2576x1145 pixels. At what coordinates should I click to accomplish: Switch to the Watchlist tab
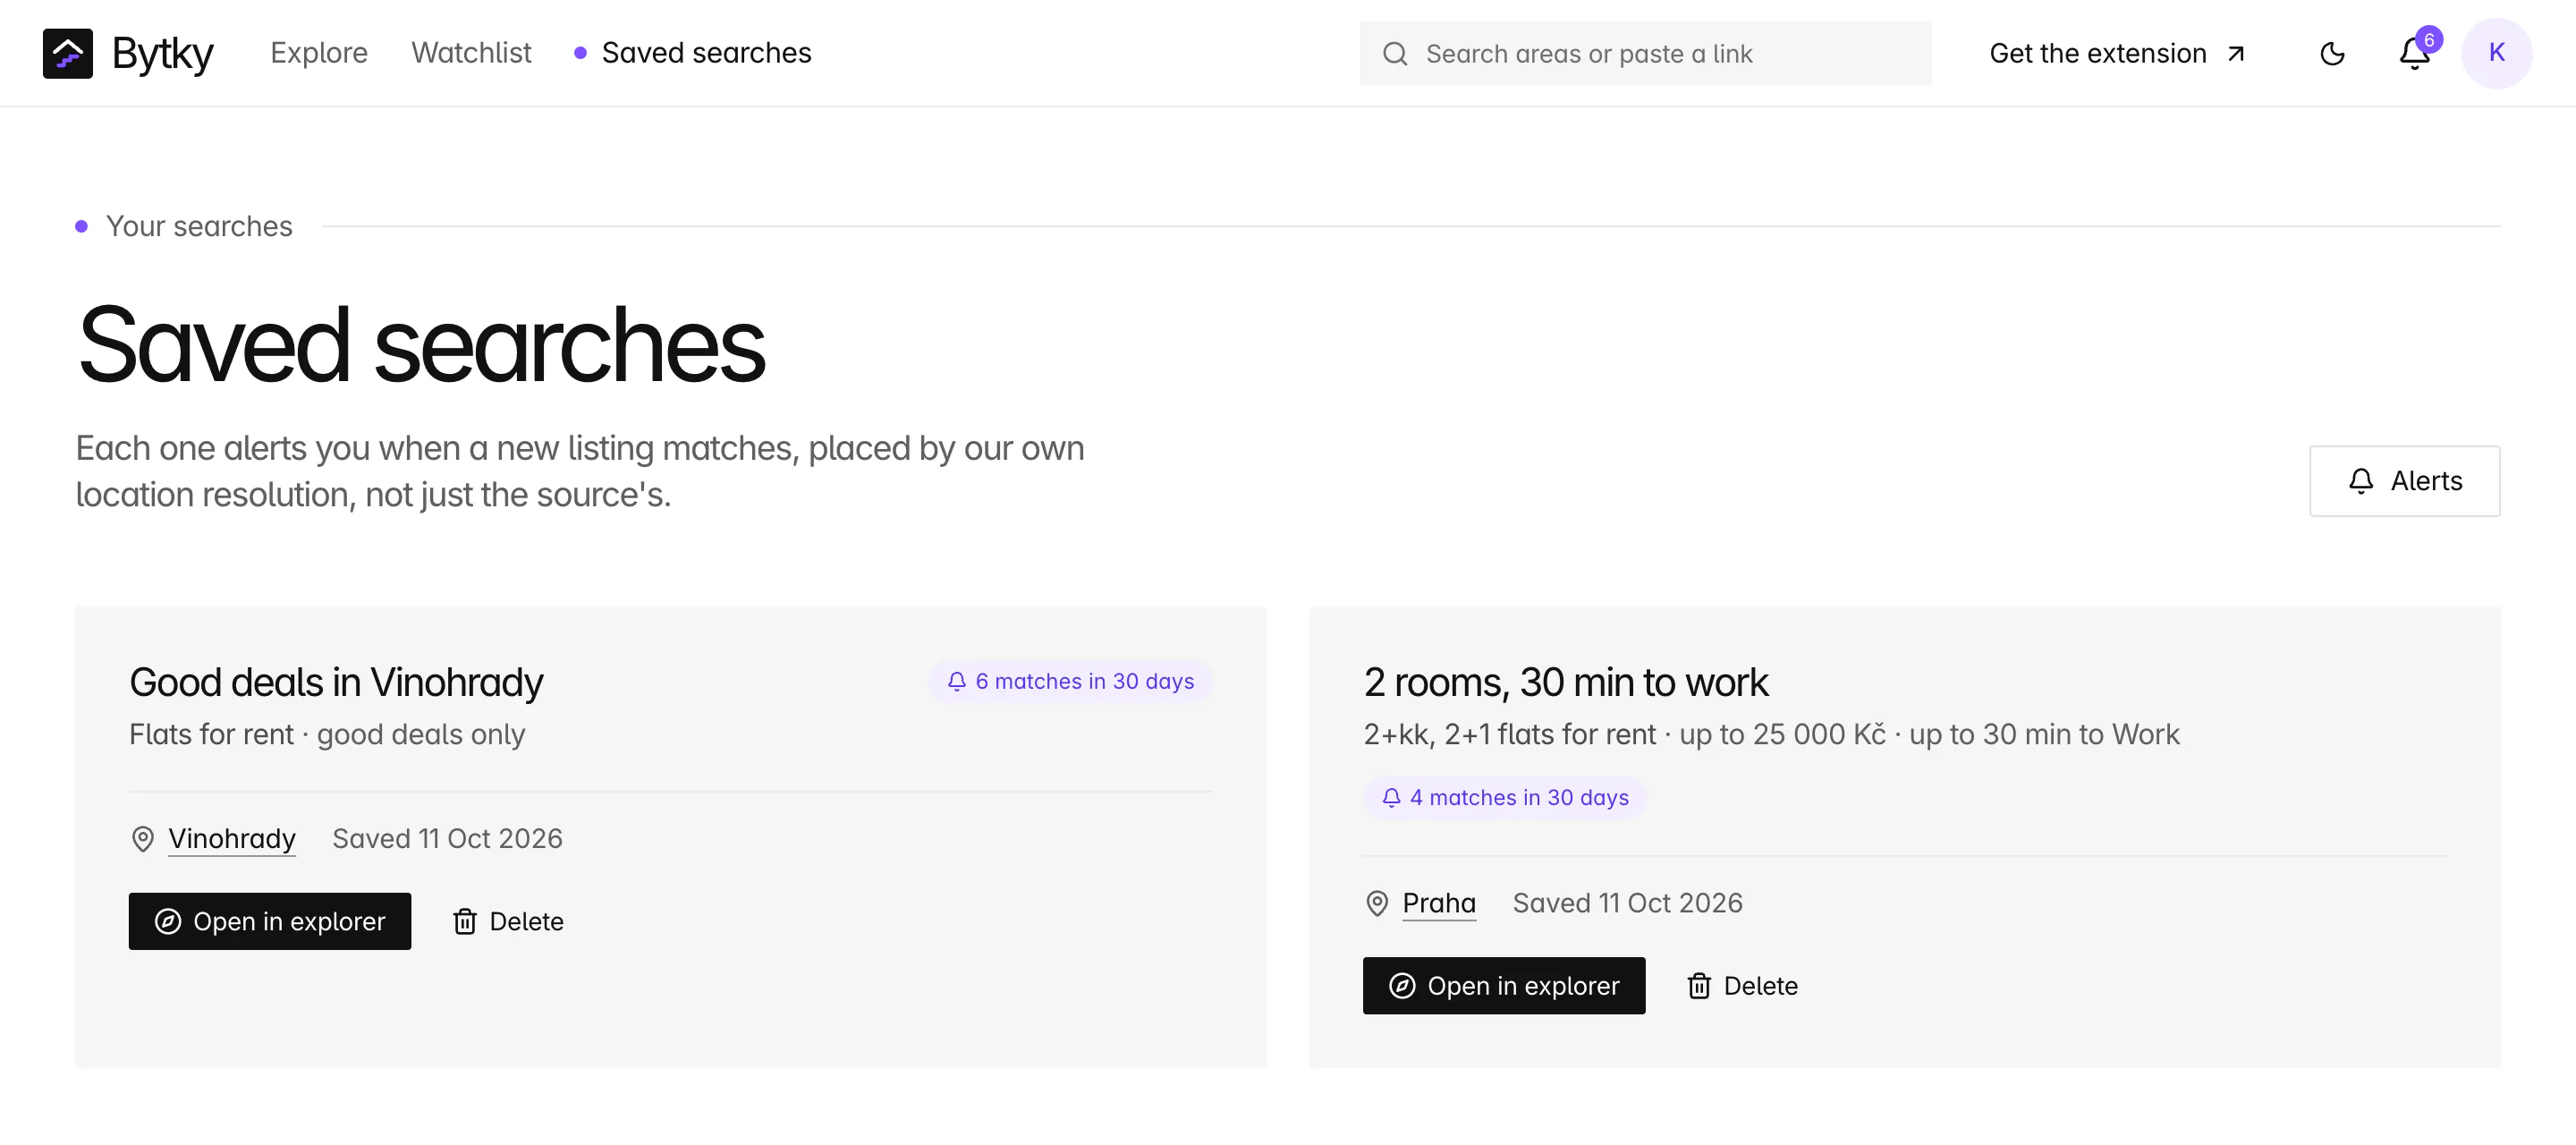tap(471, 53)
